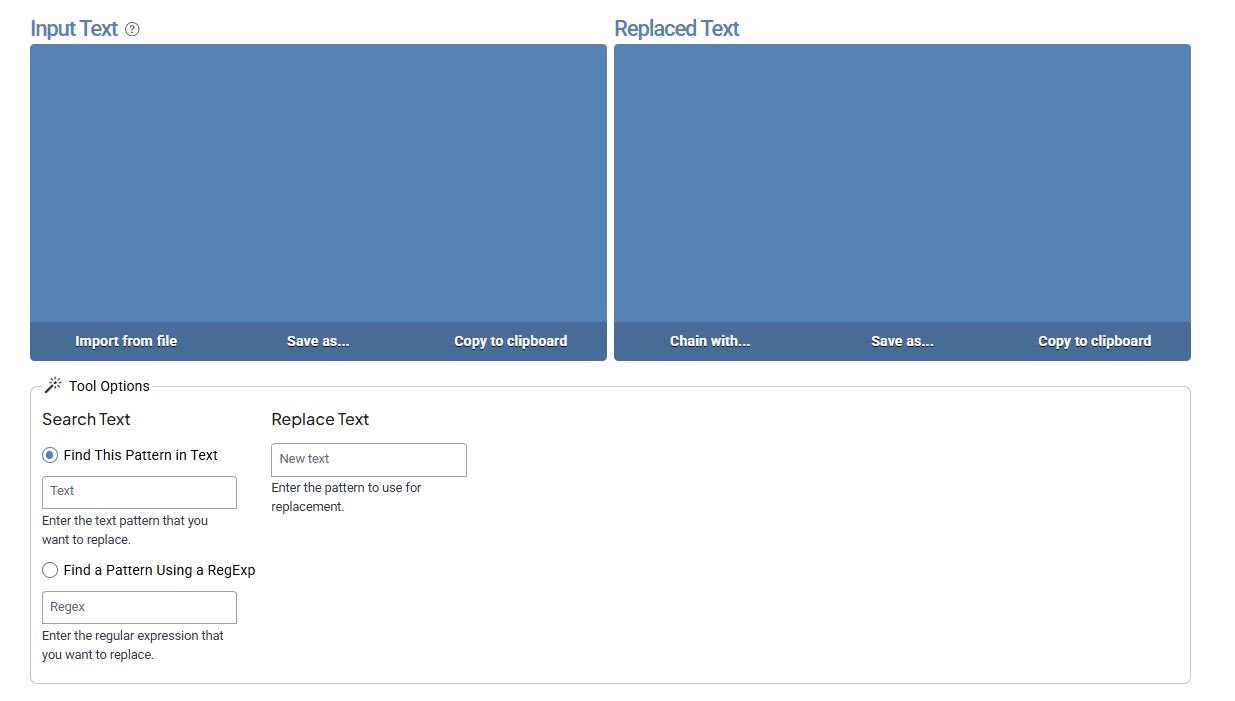Screen dimensions: 1235x701
Task: Focus the Text search pattern field
Action: tap(139, 492)
